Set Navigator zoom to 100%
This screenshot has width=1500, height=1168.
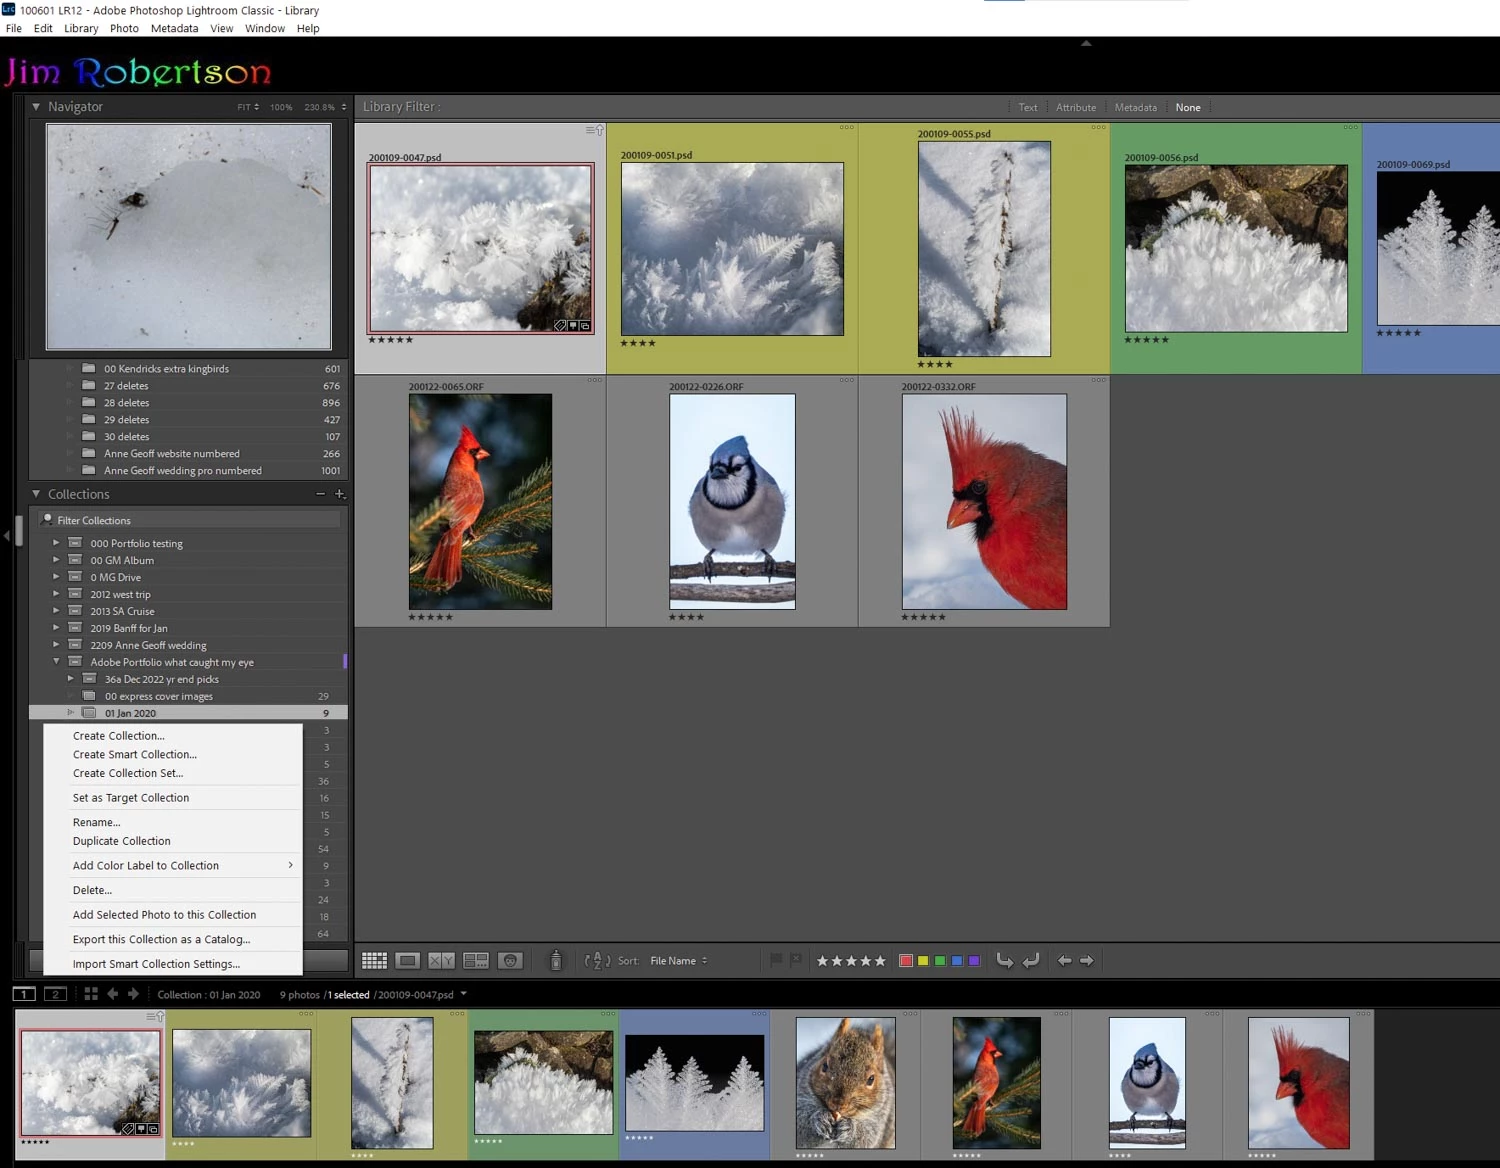pos(281,107)
